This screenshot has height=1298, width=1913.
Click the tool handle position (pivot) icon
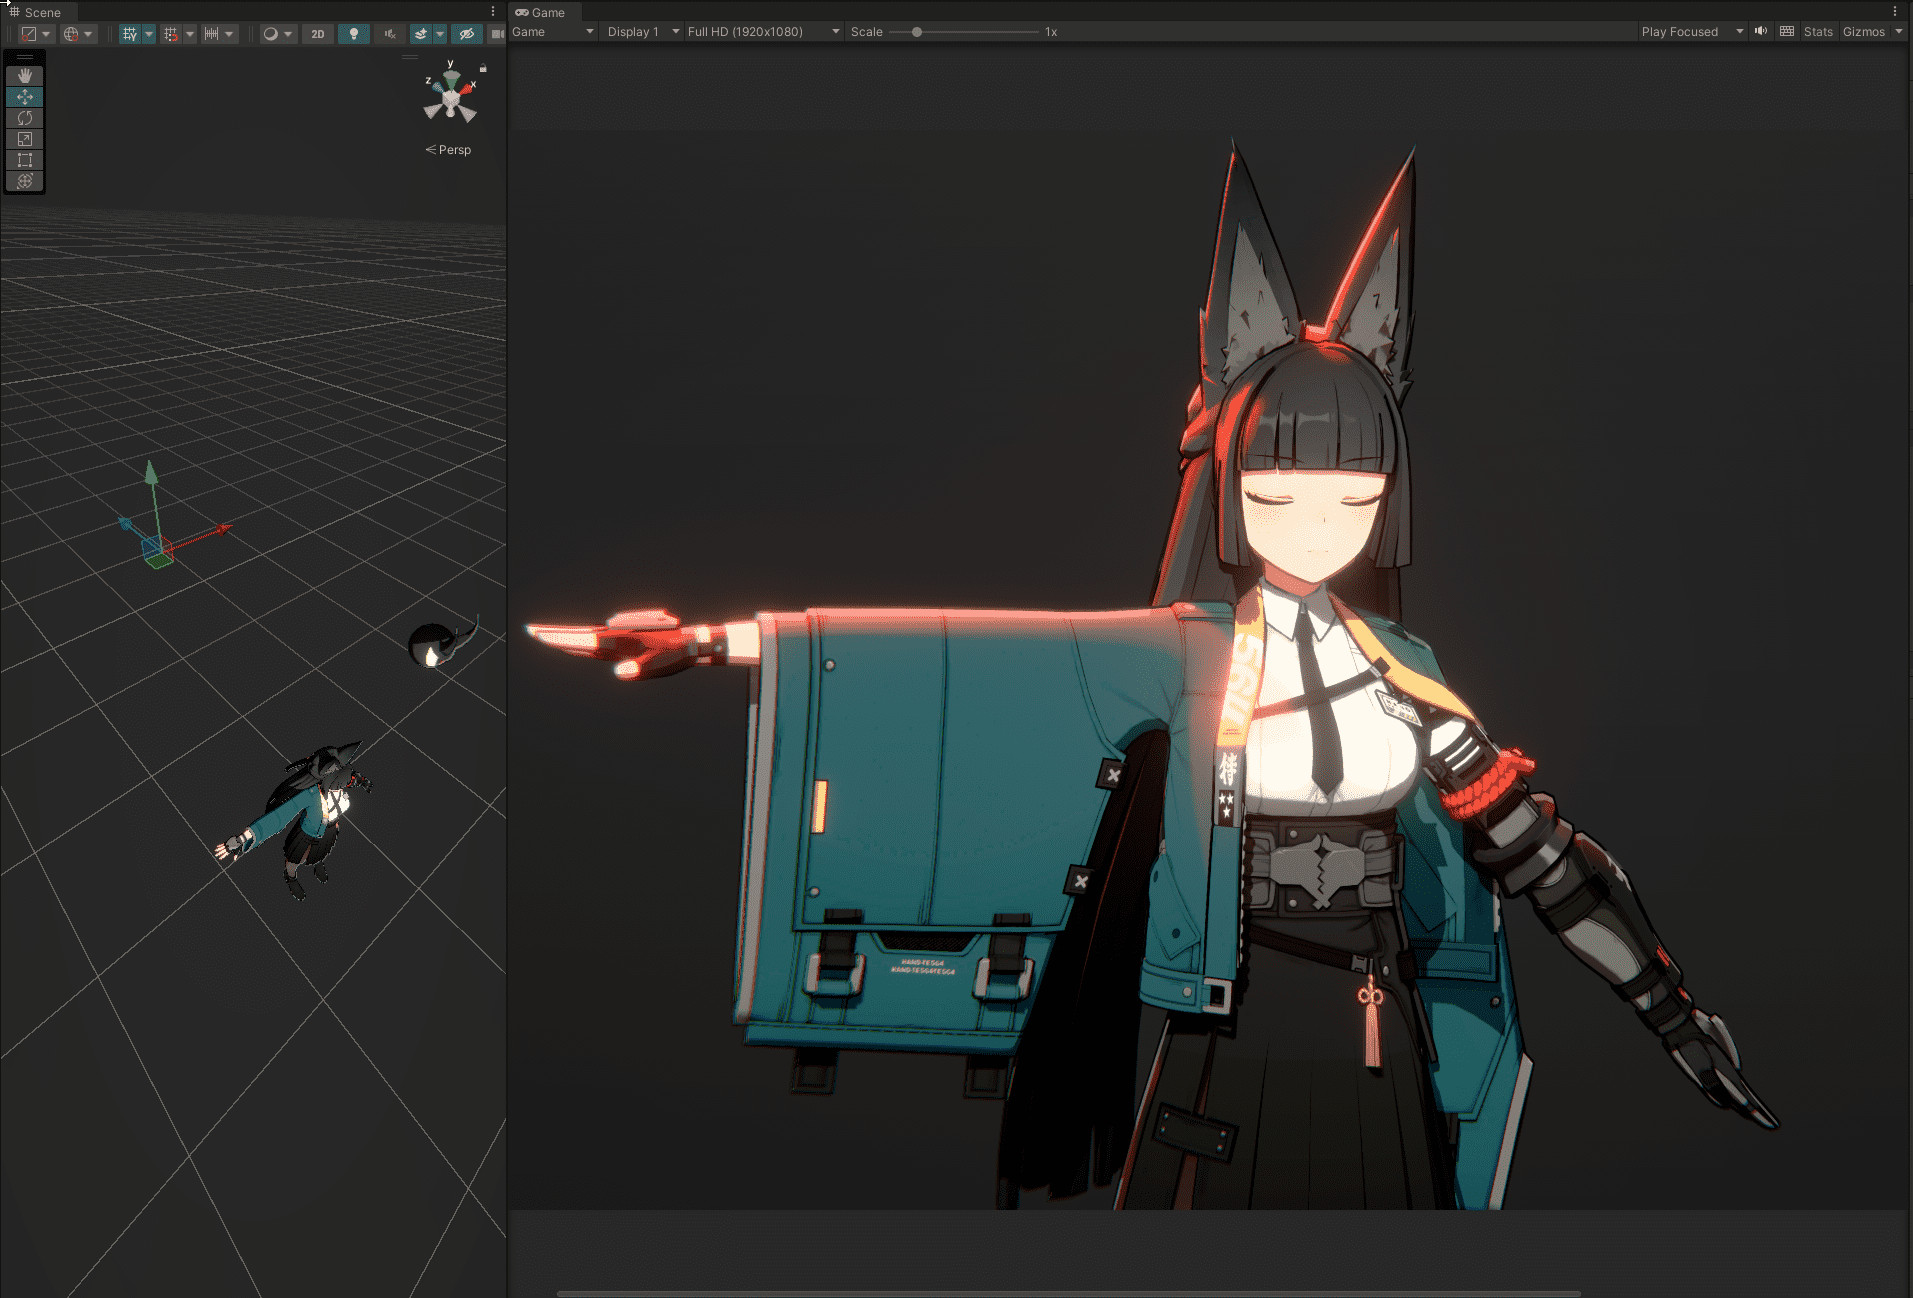[x=28, y=34]
